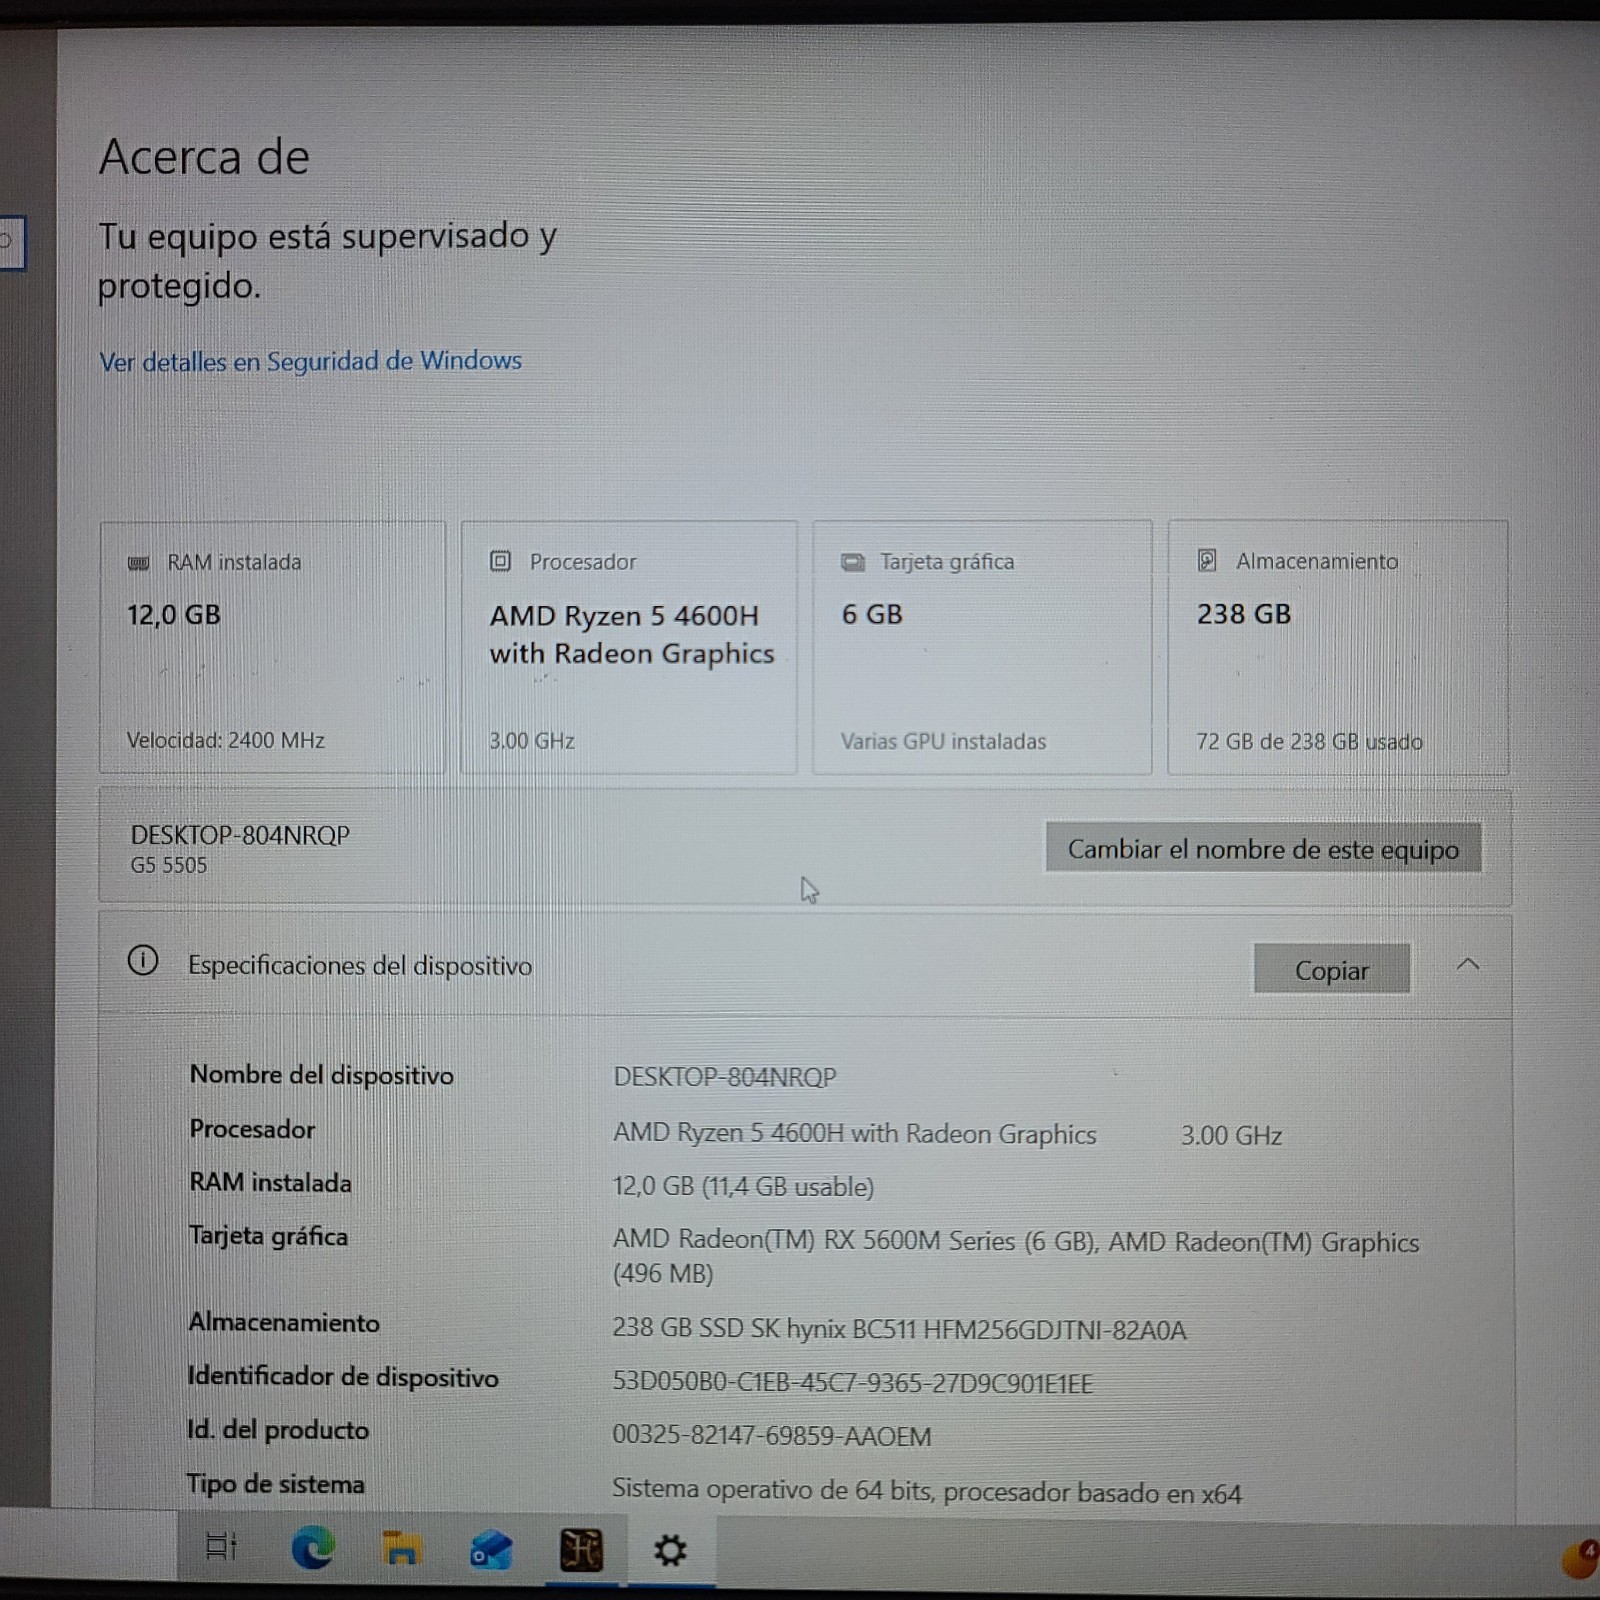Viewport: 1600px width, 1600px height.
Task: Click the 3.00 GHz text in specifications row
Action: click(x=1231, y=1135)
